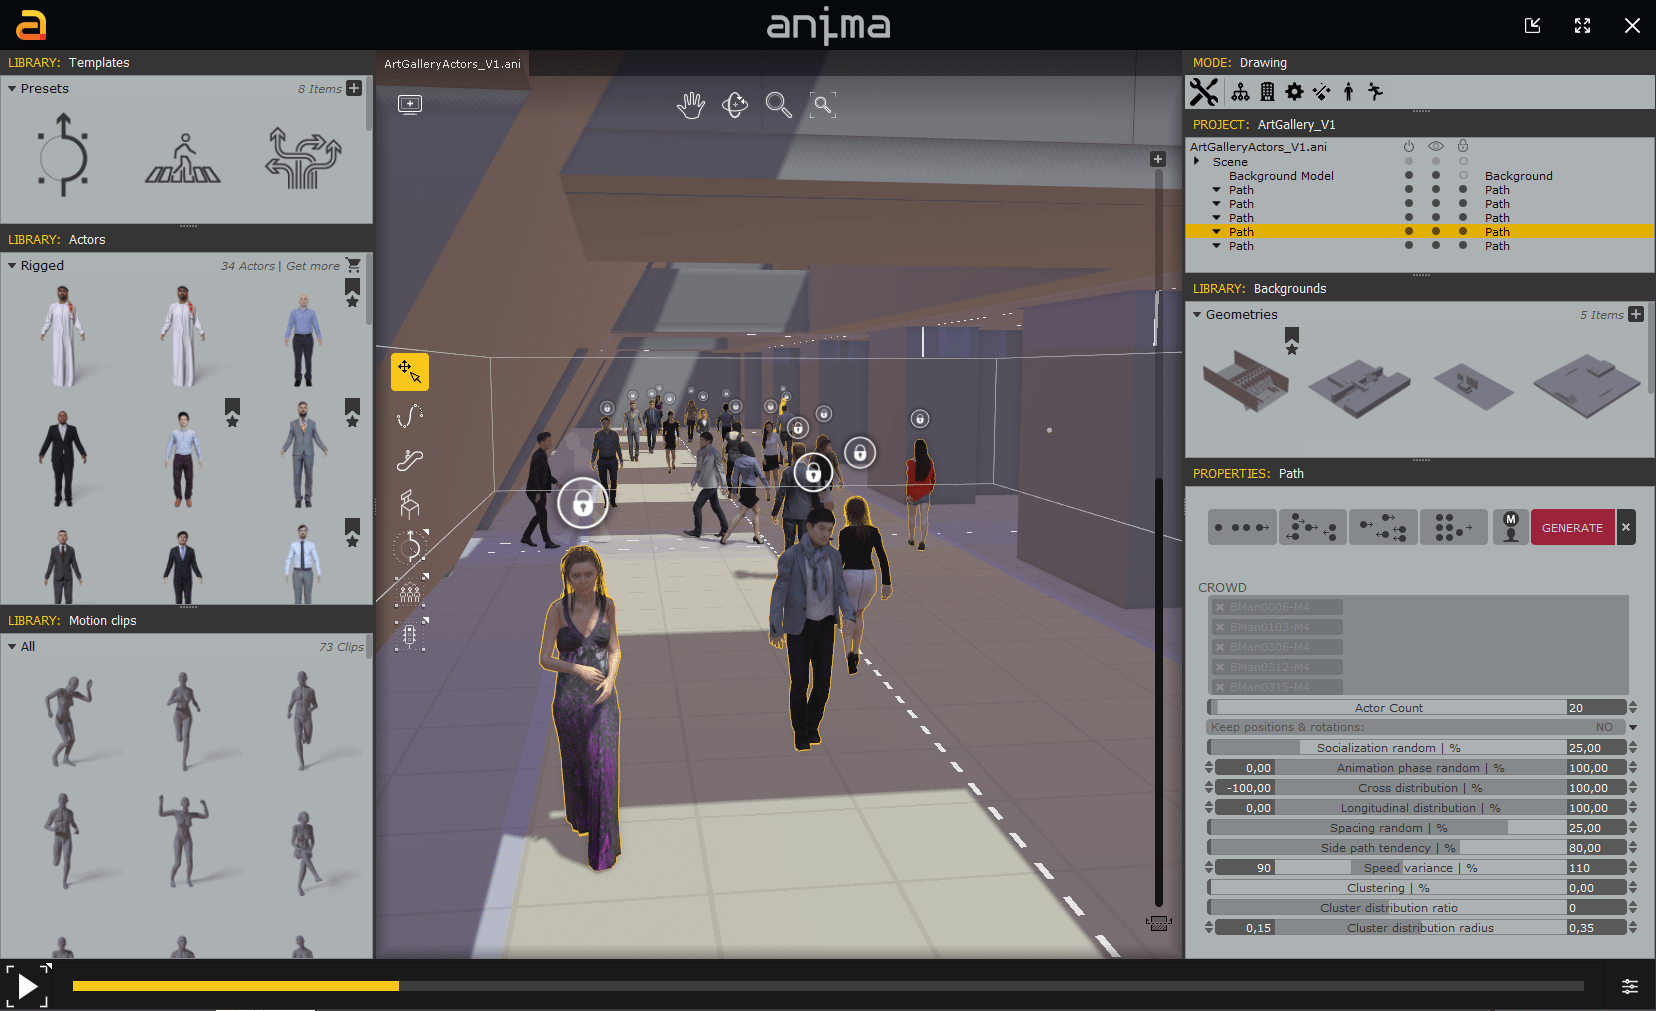The image size is (1656, 1011).
Task: Collapse the Presets section in Templates library
Action: pos(13,88)
